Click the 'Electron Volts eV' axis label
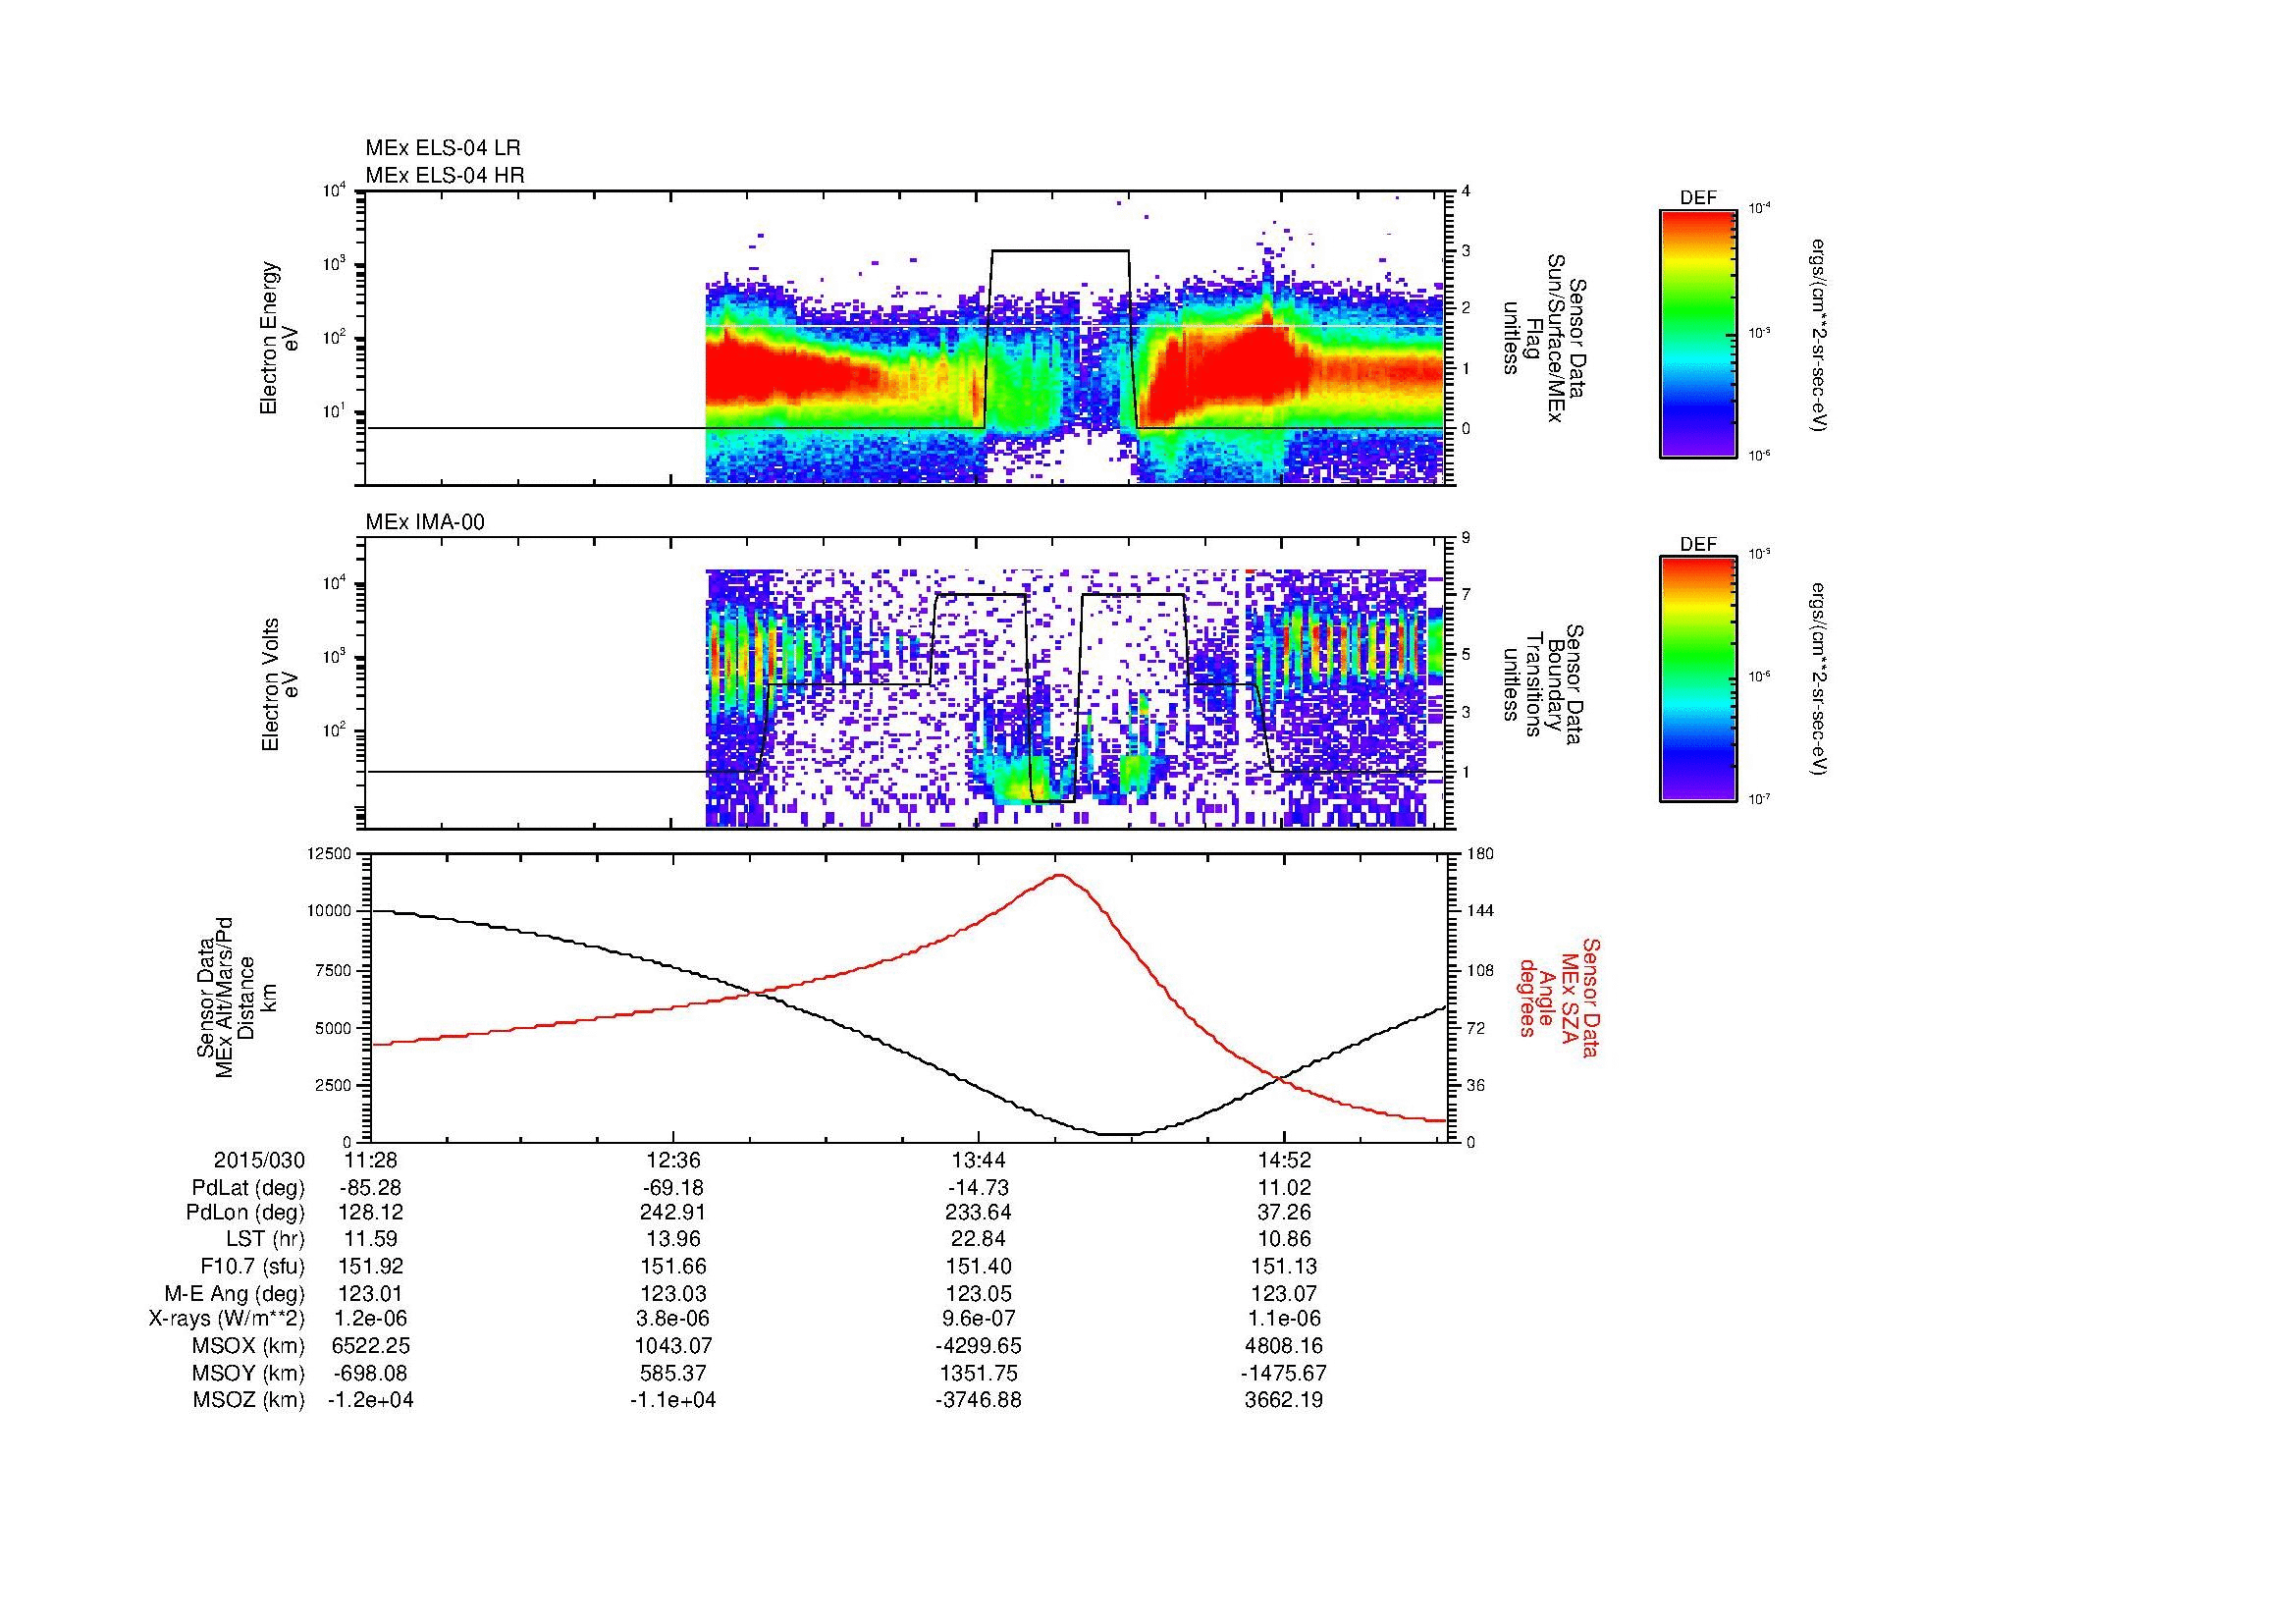The image size is (2296, 1623). 280,684
